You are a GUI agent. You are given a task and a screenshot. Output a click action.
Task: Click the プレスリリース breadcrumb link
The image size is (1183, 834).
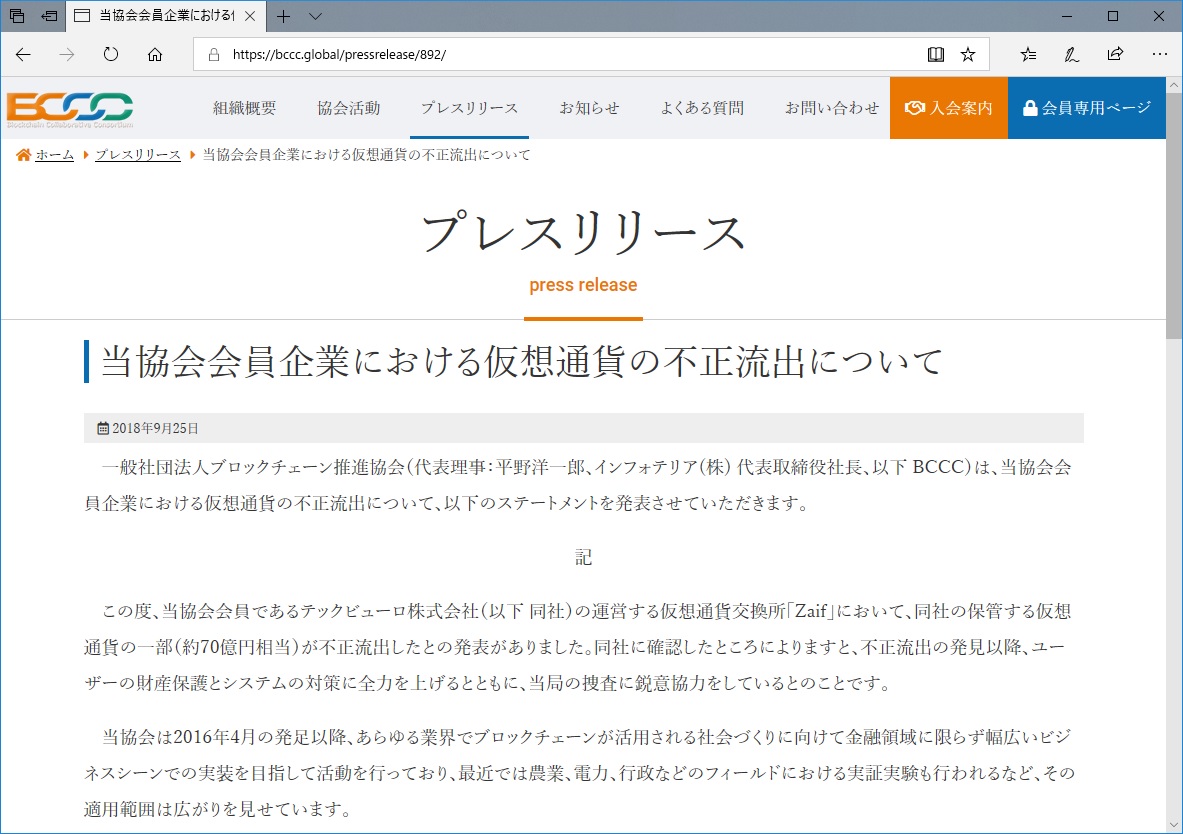(x=137, y=155)
